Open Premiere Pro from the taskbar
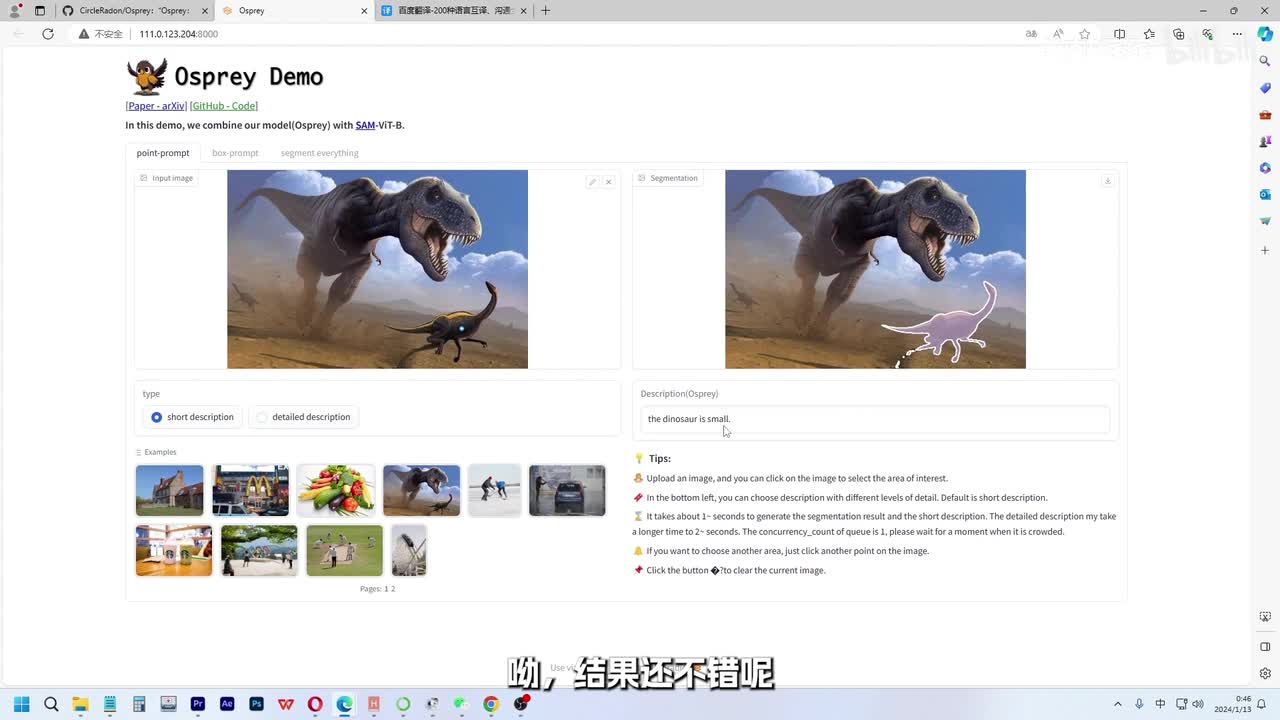This screenshot has width=1280, height=720. click(x=198, y=704)
